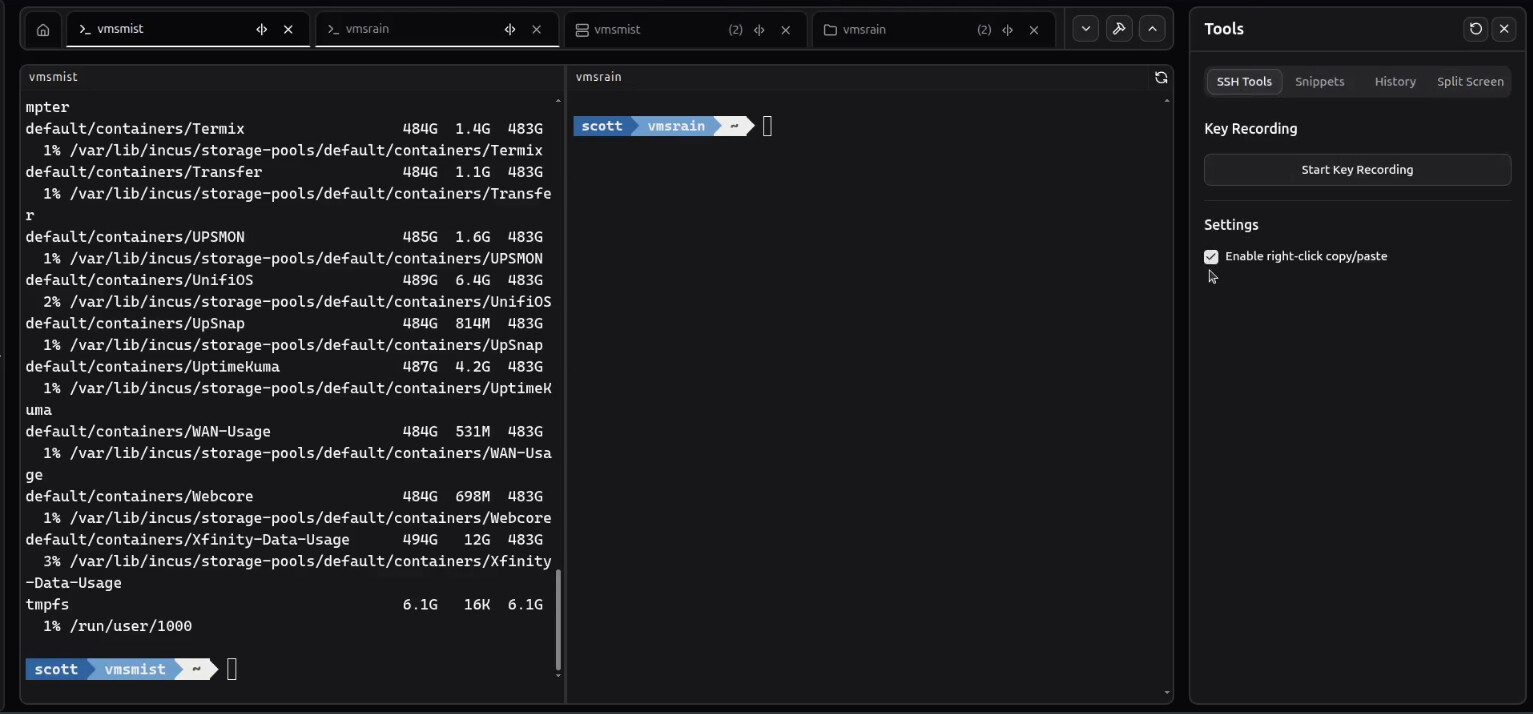Screen dimensions: 1533x714
Task: Close the vmsrain terminal tab
Action: (x=537, y=30)
